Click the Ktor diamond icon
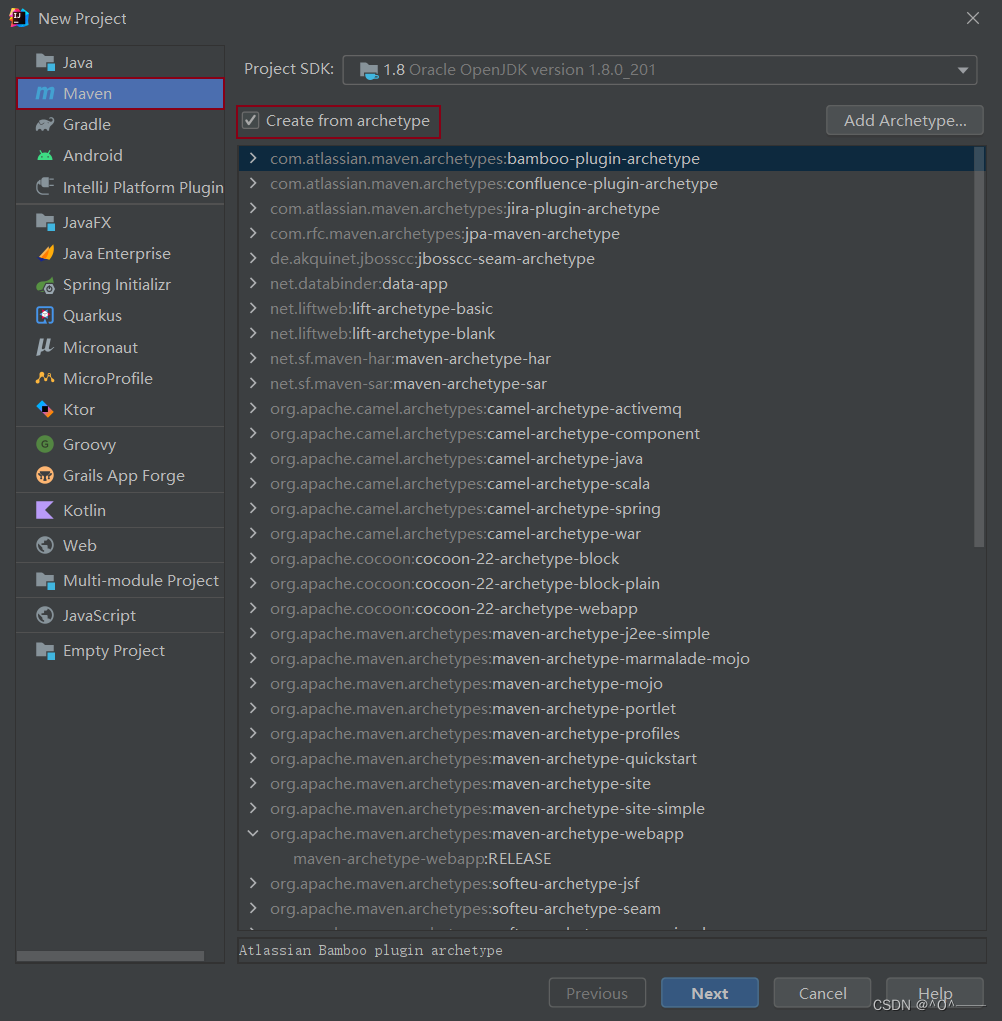The width and height of the screenshot is (1002, 1021). pyautogui.click(x=45, y=410)
